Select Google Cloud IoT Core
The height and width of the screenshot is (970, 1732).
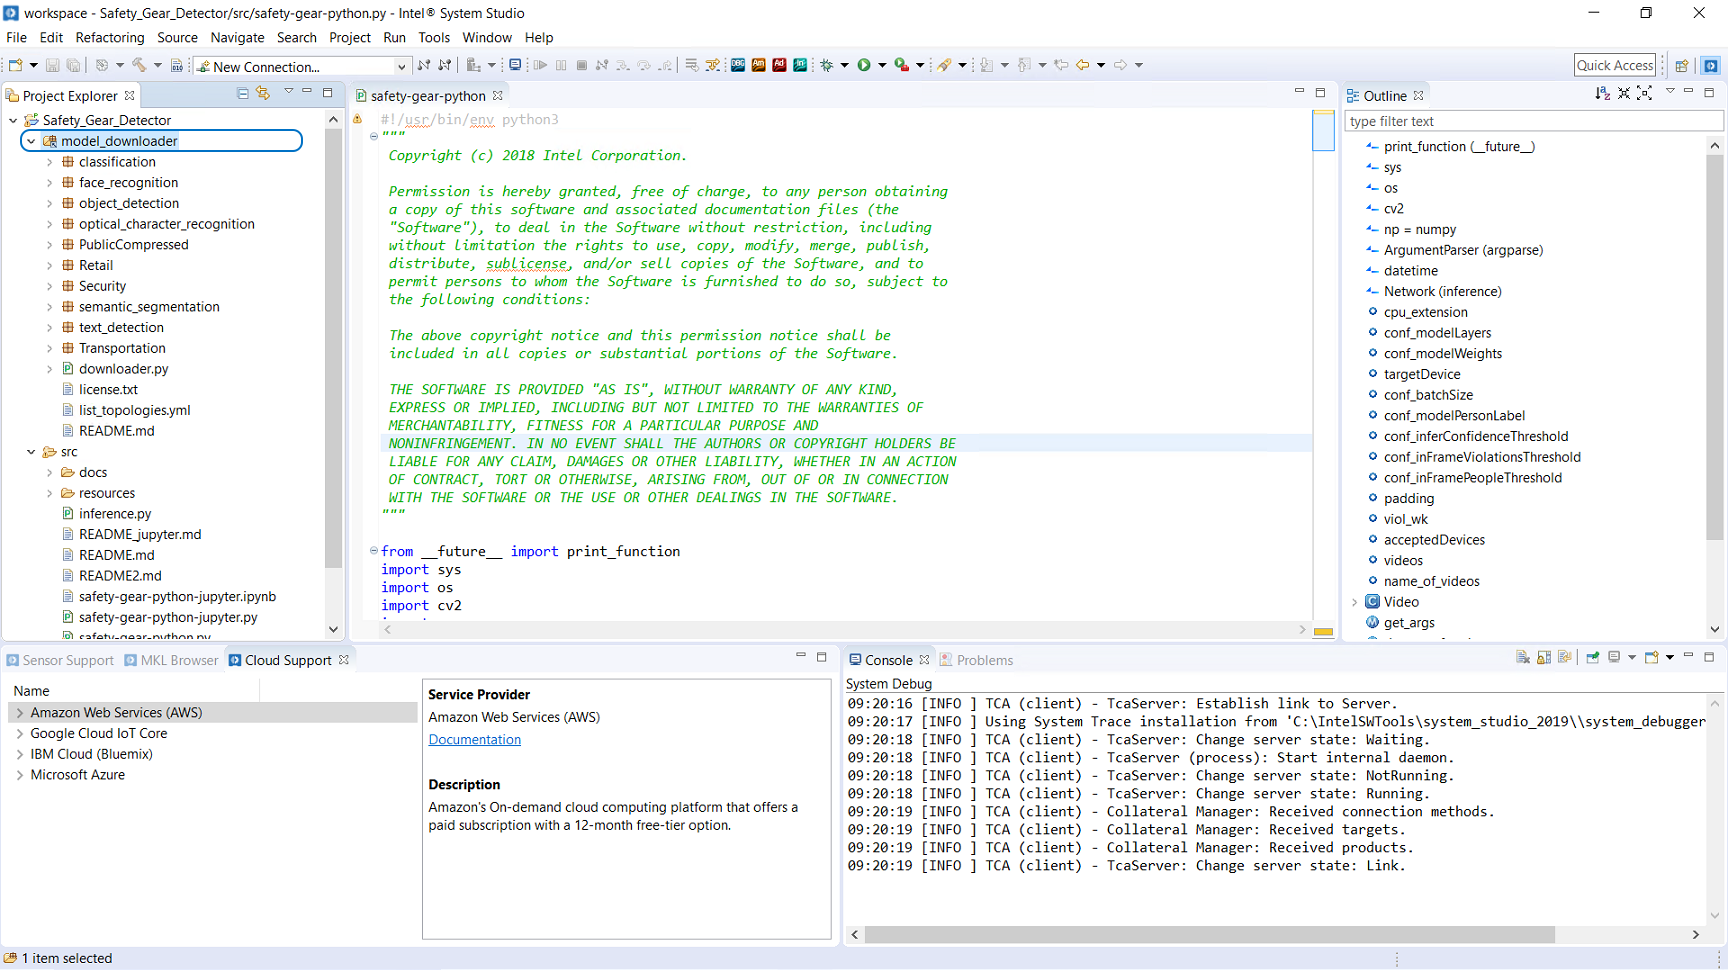point(99,733)
